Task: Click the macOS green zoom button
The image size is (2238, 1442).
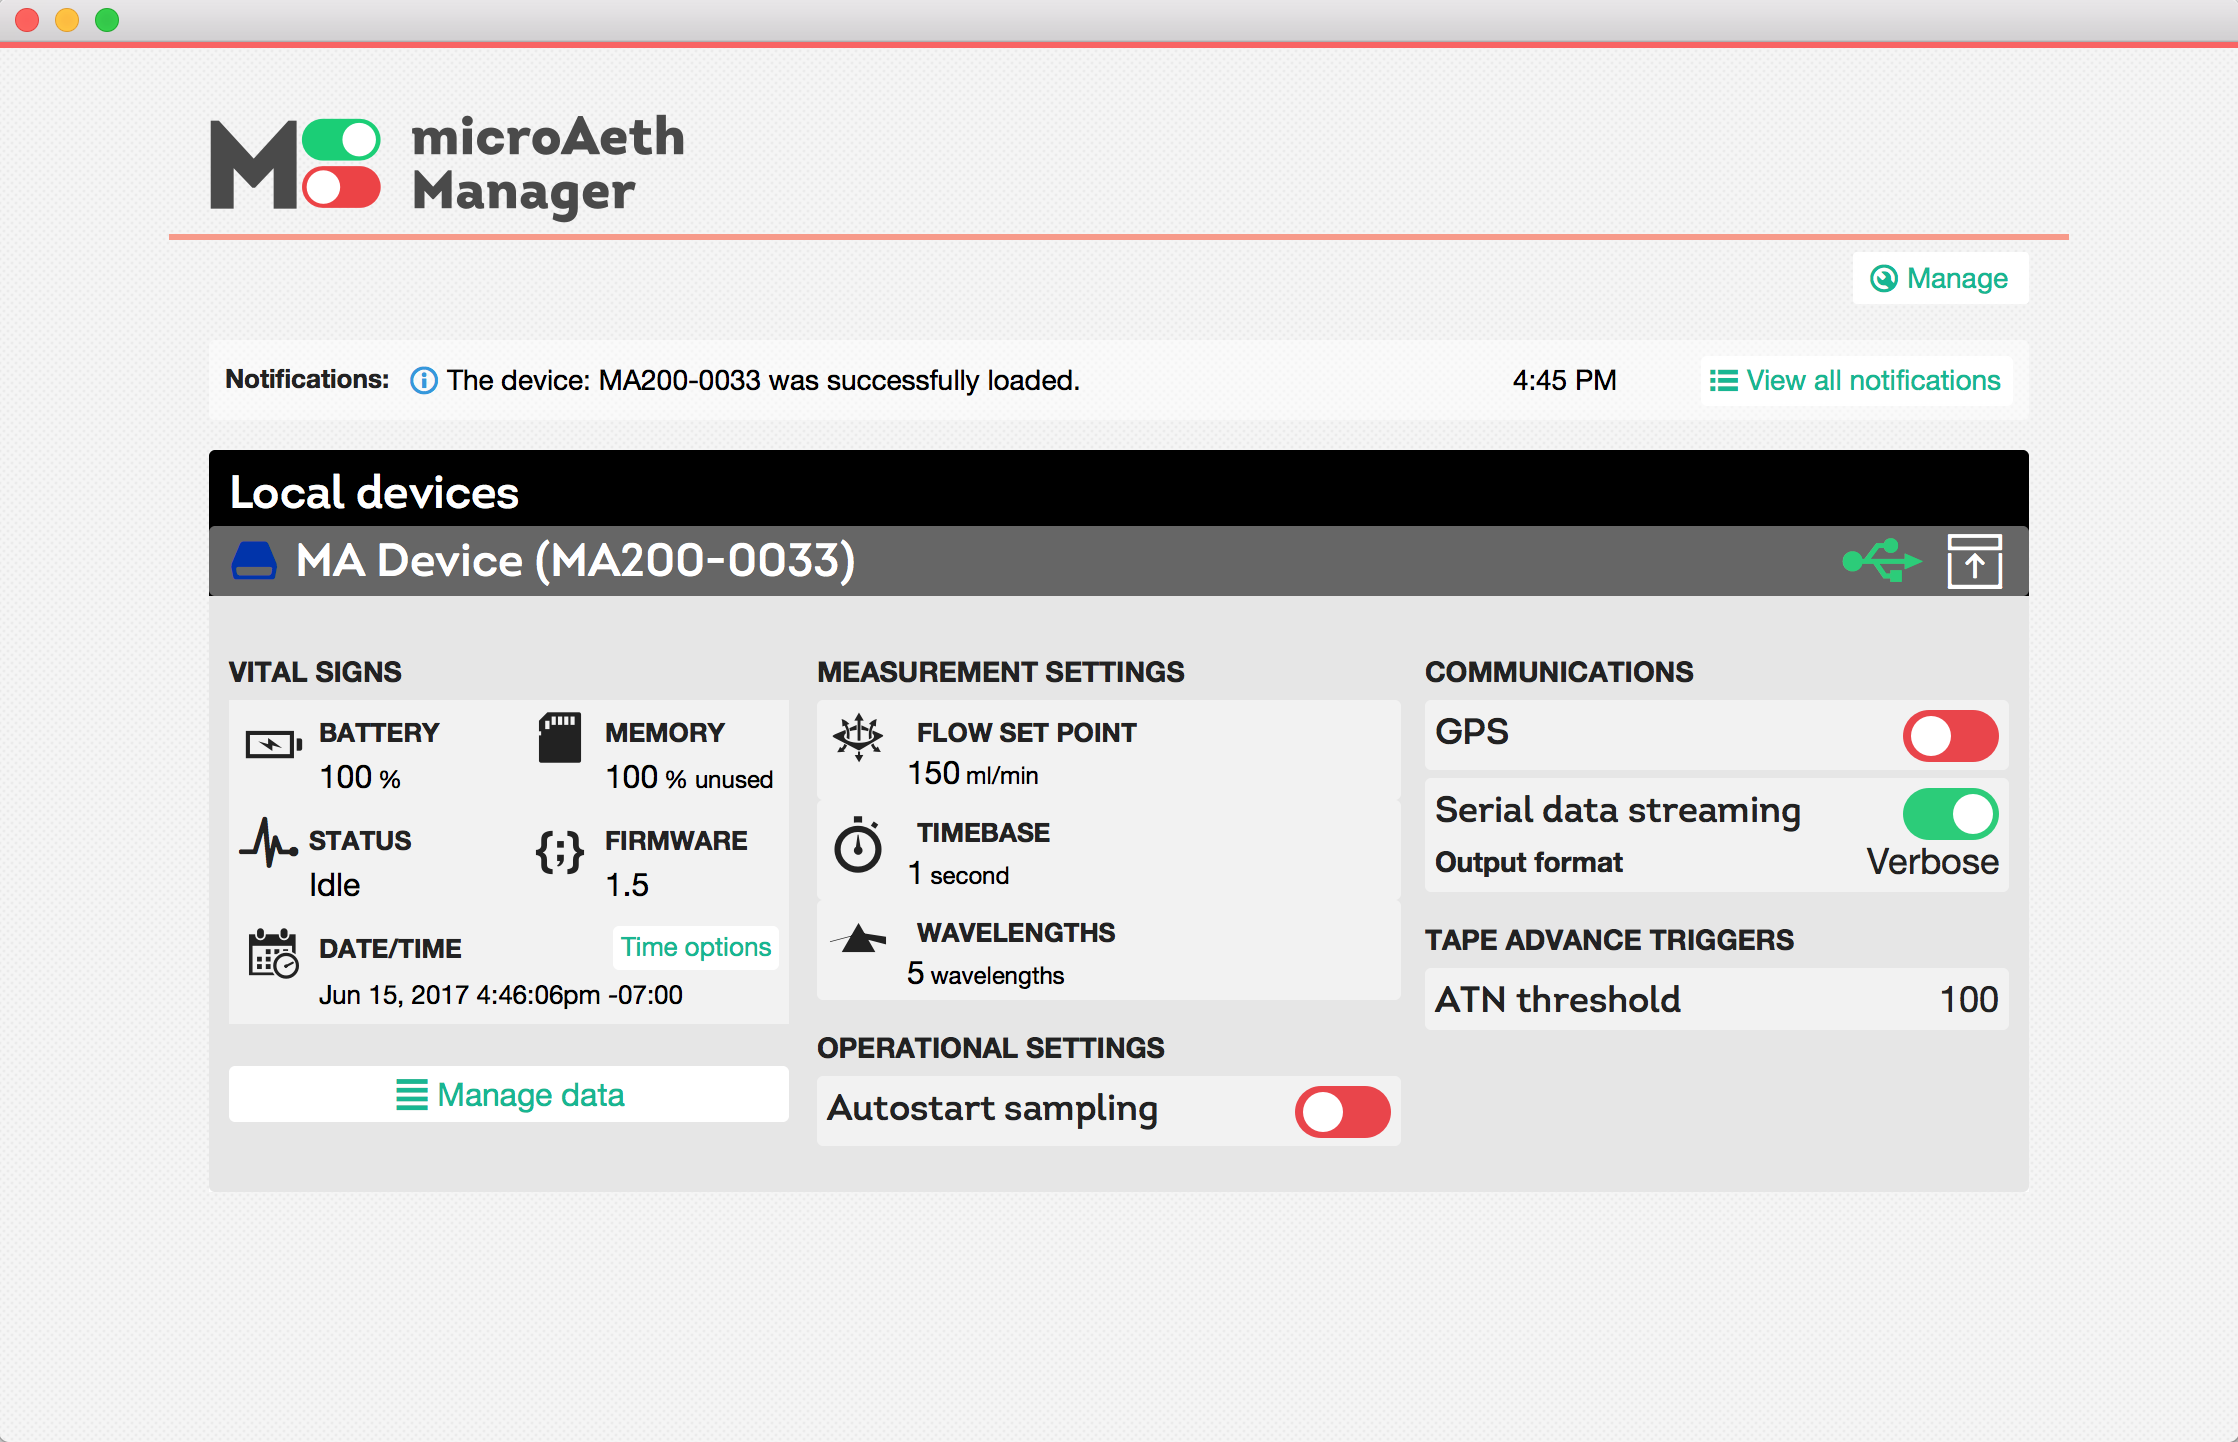Action: 107,20
